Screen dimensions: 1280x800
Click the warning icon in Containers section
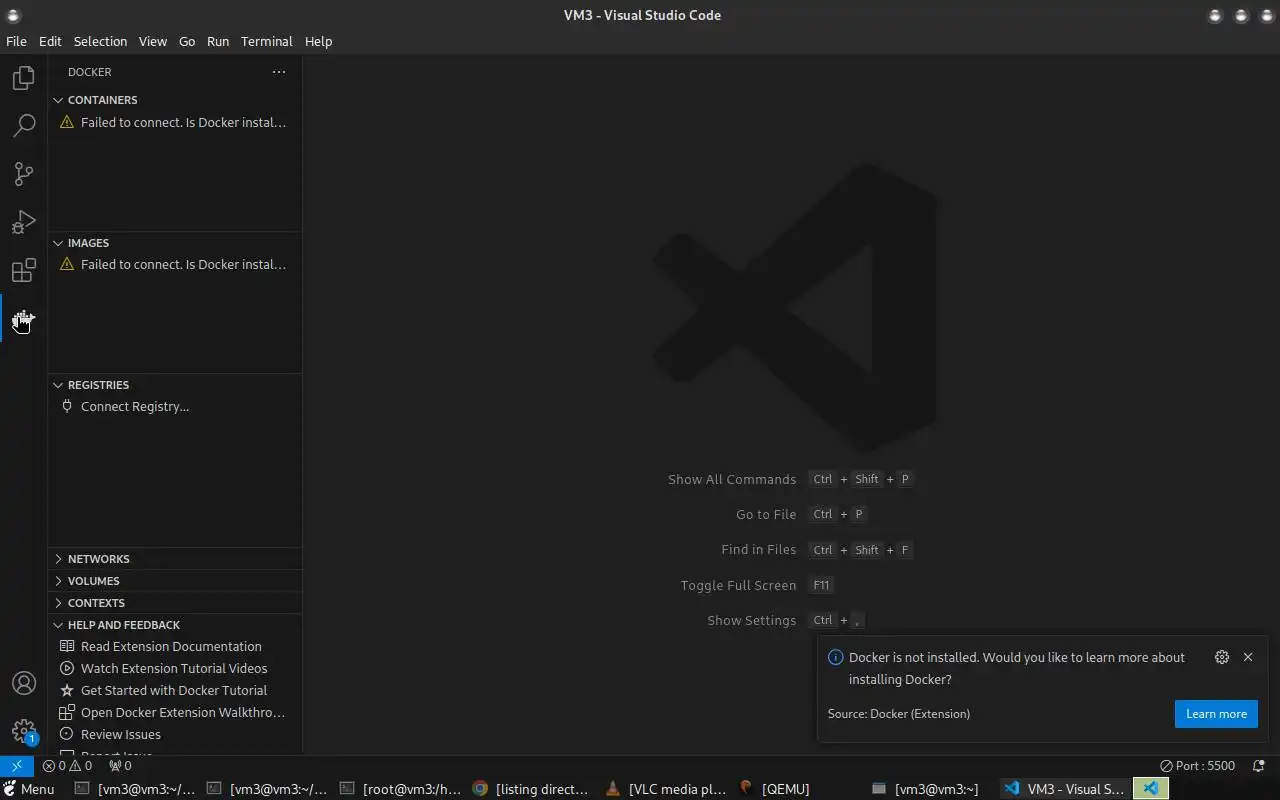[67, 122]
